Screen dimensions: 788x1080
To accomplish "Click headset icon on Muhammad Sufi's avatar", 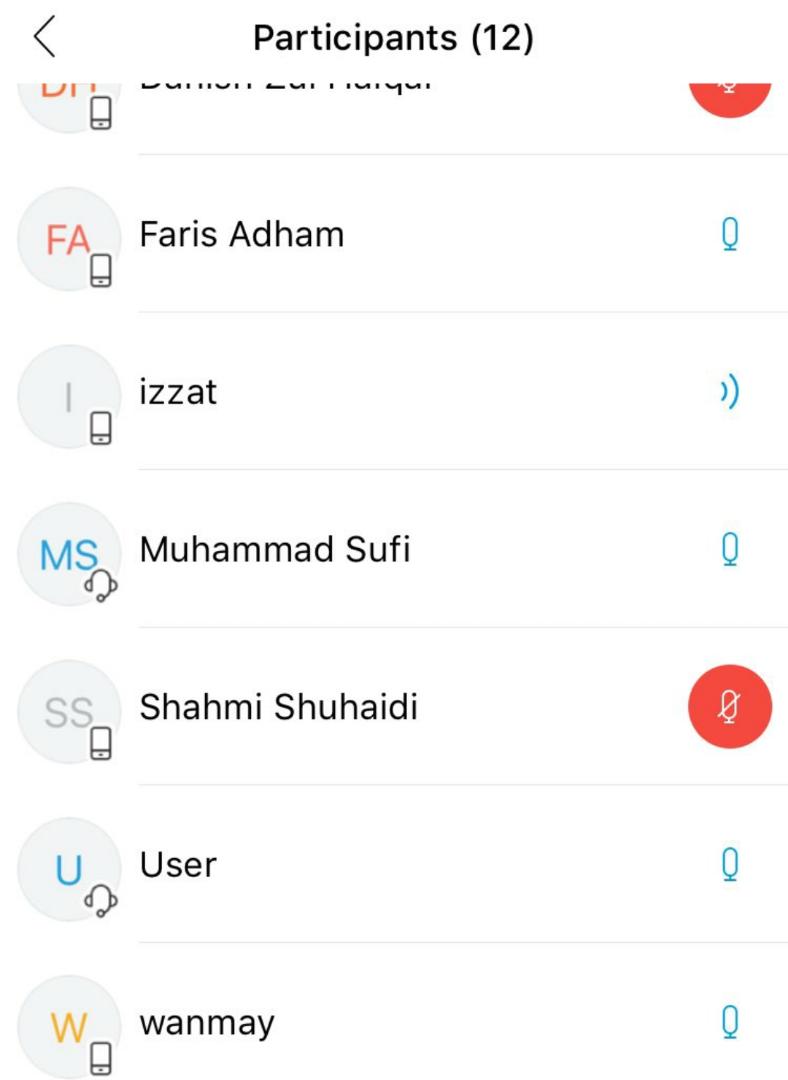I will [x=101, y=585].
